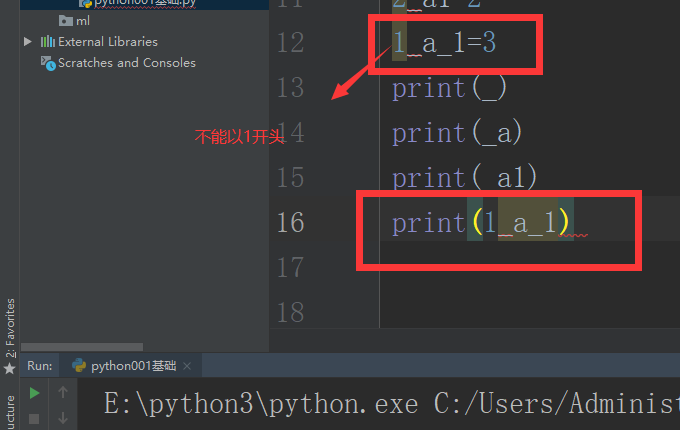Click the Favorites star icon
This screenshot has width=680, height=430.
pyautogui.click(x=10, y=369)
